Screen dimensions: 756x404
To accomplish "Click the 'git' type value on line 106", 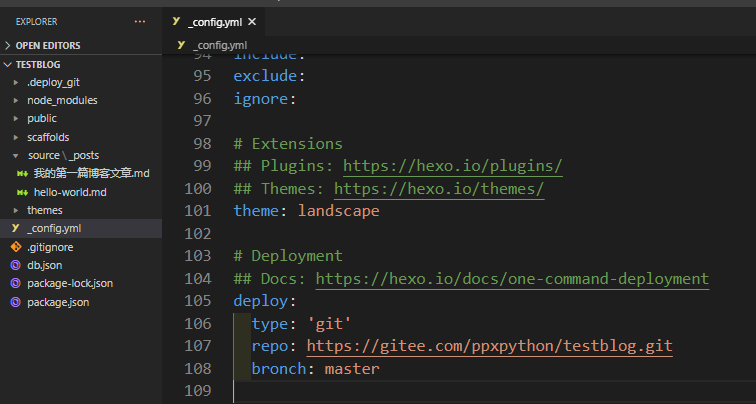I will point(329,323).
